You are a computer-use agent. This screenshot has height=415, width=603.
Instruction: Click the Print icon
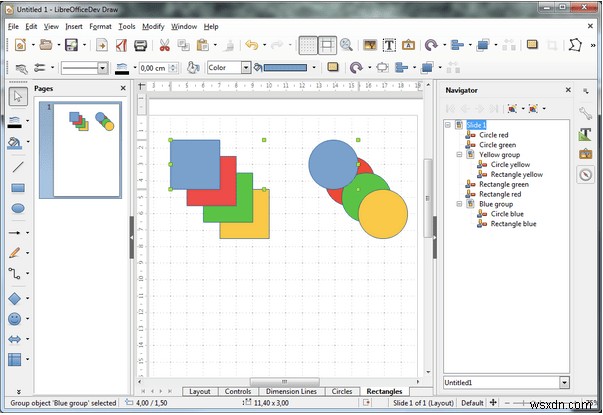pos(140,45)
